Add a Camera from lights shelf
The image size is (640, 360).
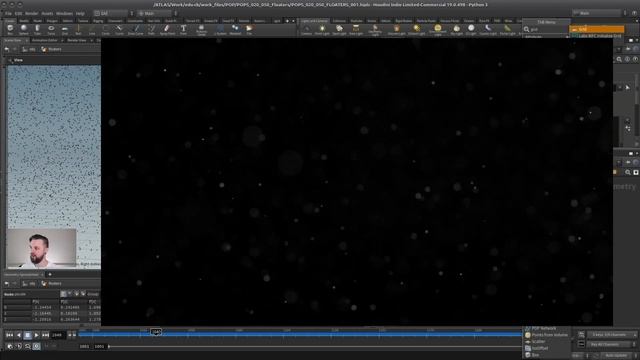click(x=307, y=29)
